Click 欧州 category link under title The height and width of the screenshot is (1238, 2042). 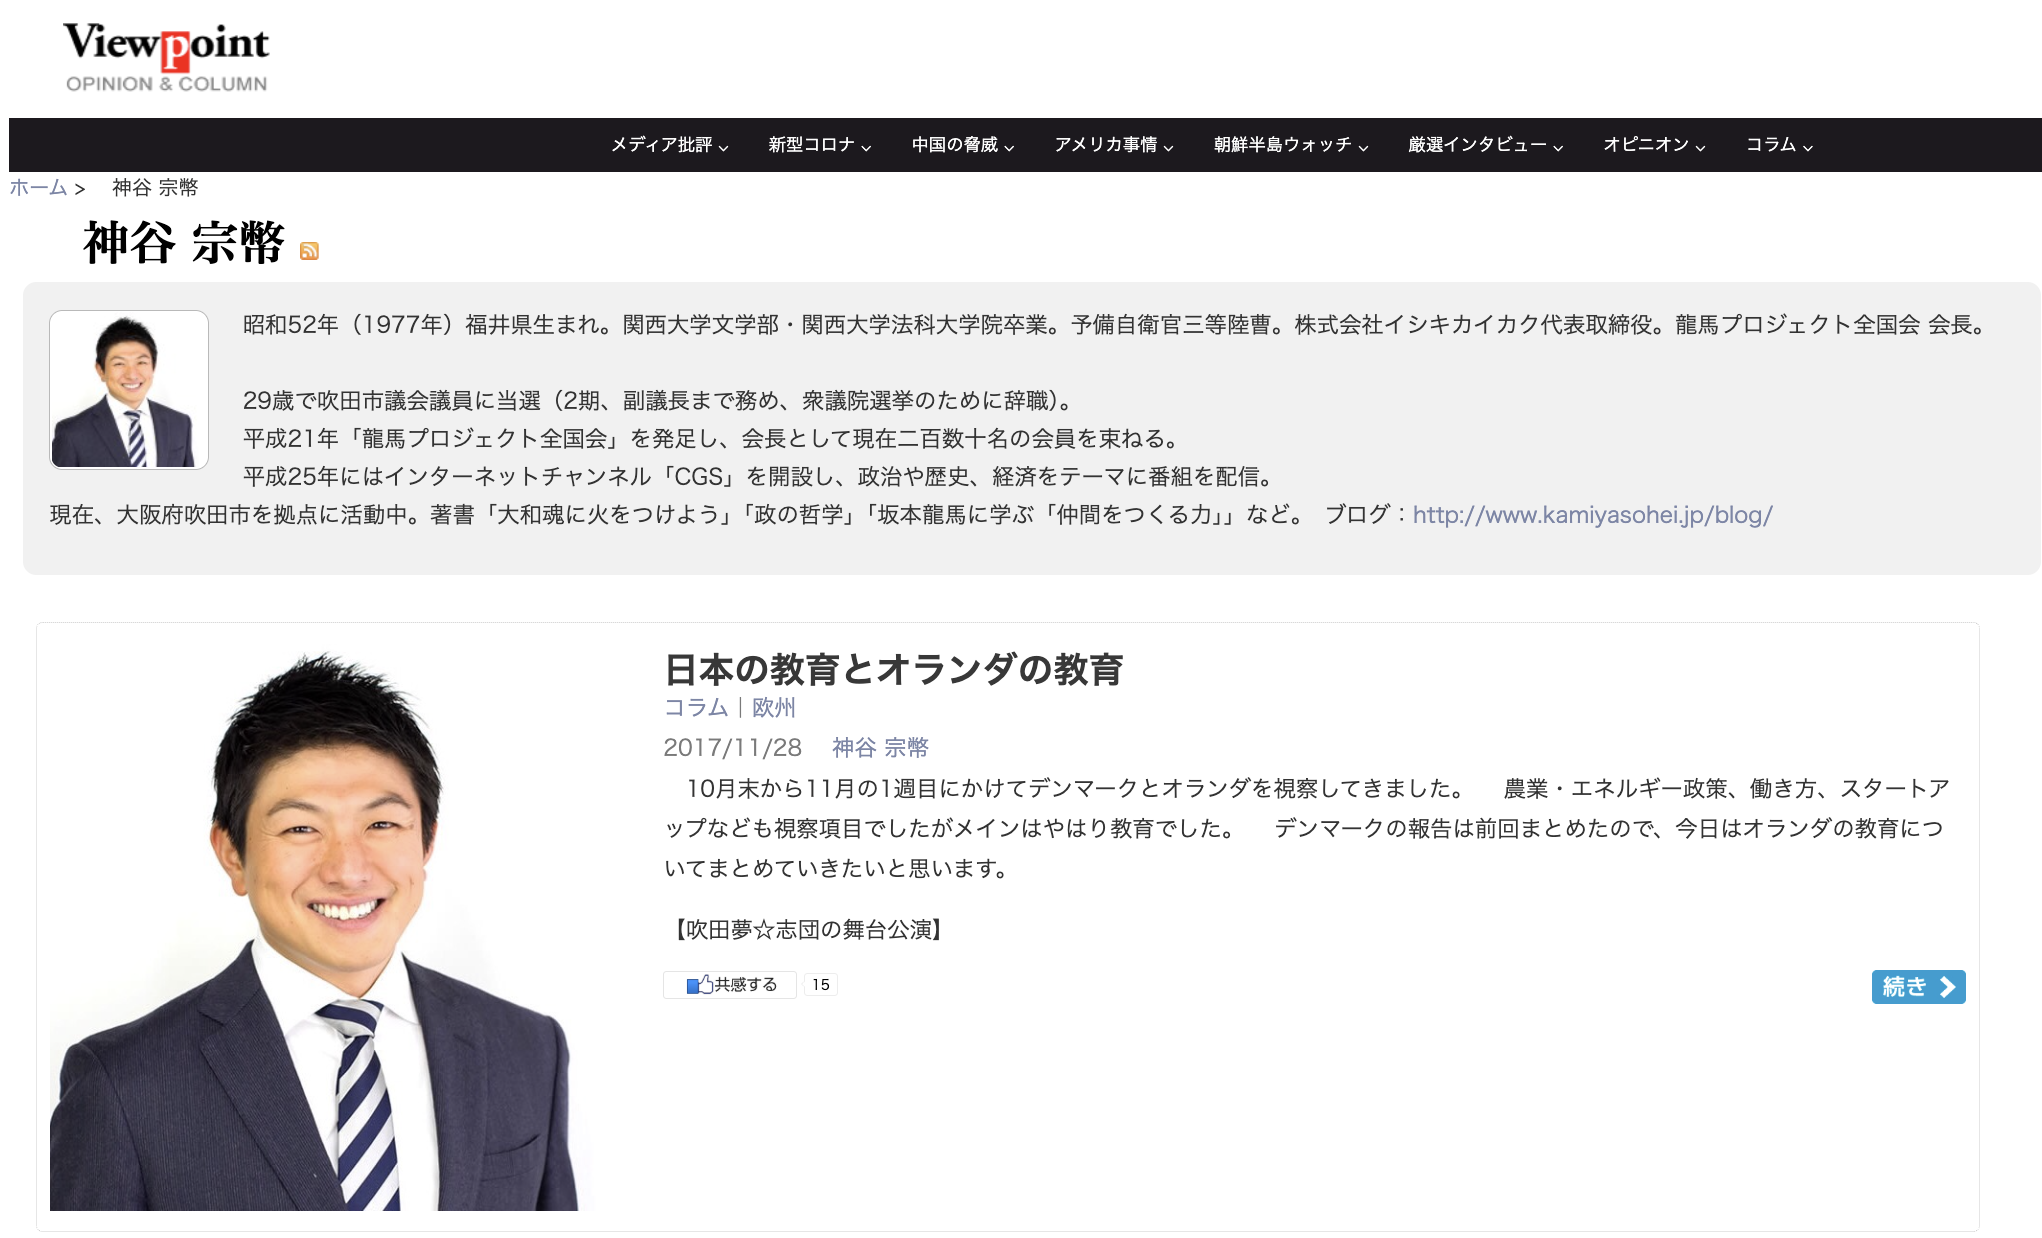point(773,708)
